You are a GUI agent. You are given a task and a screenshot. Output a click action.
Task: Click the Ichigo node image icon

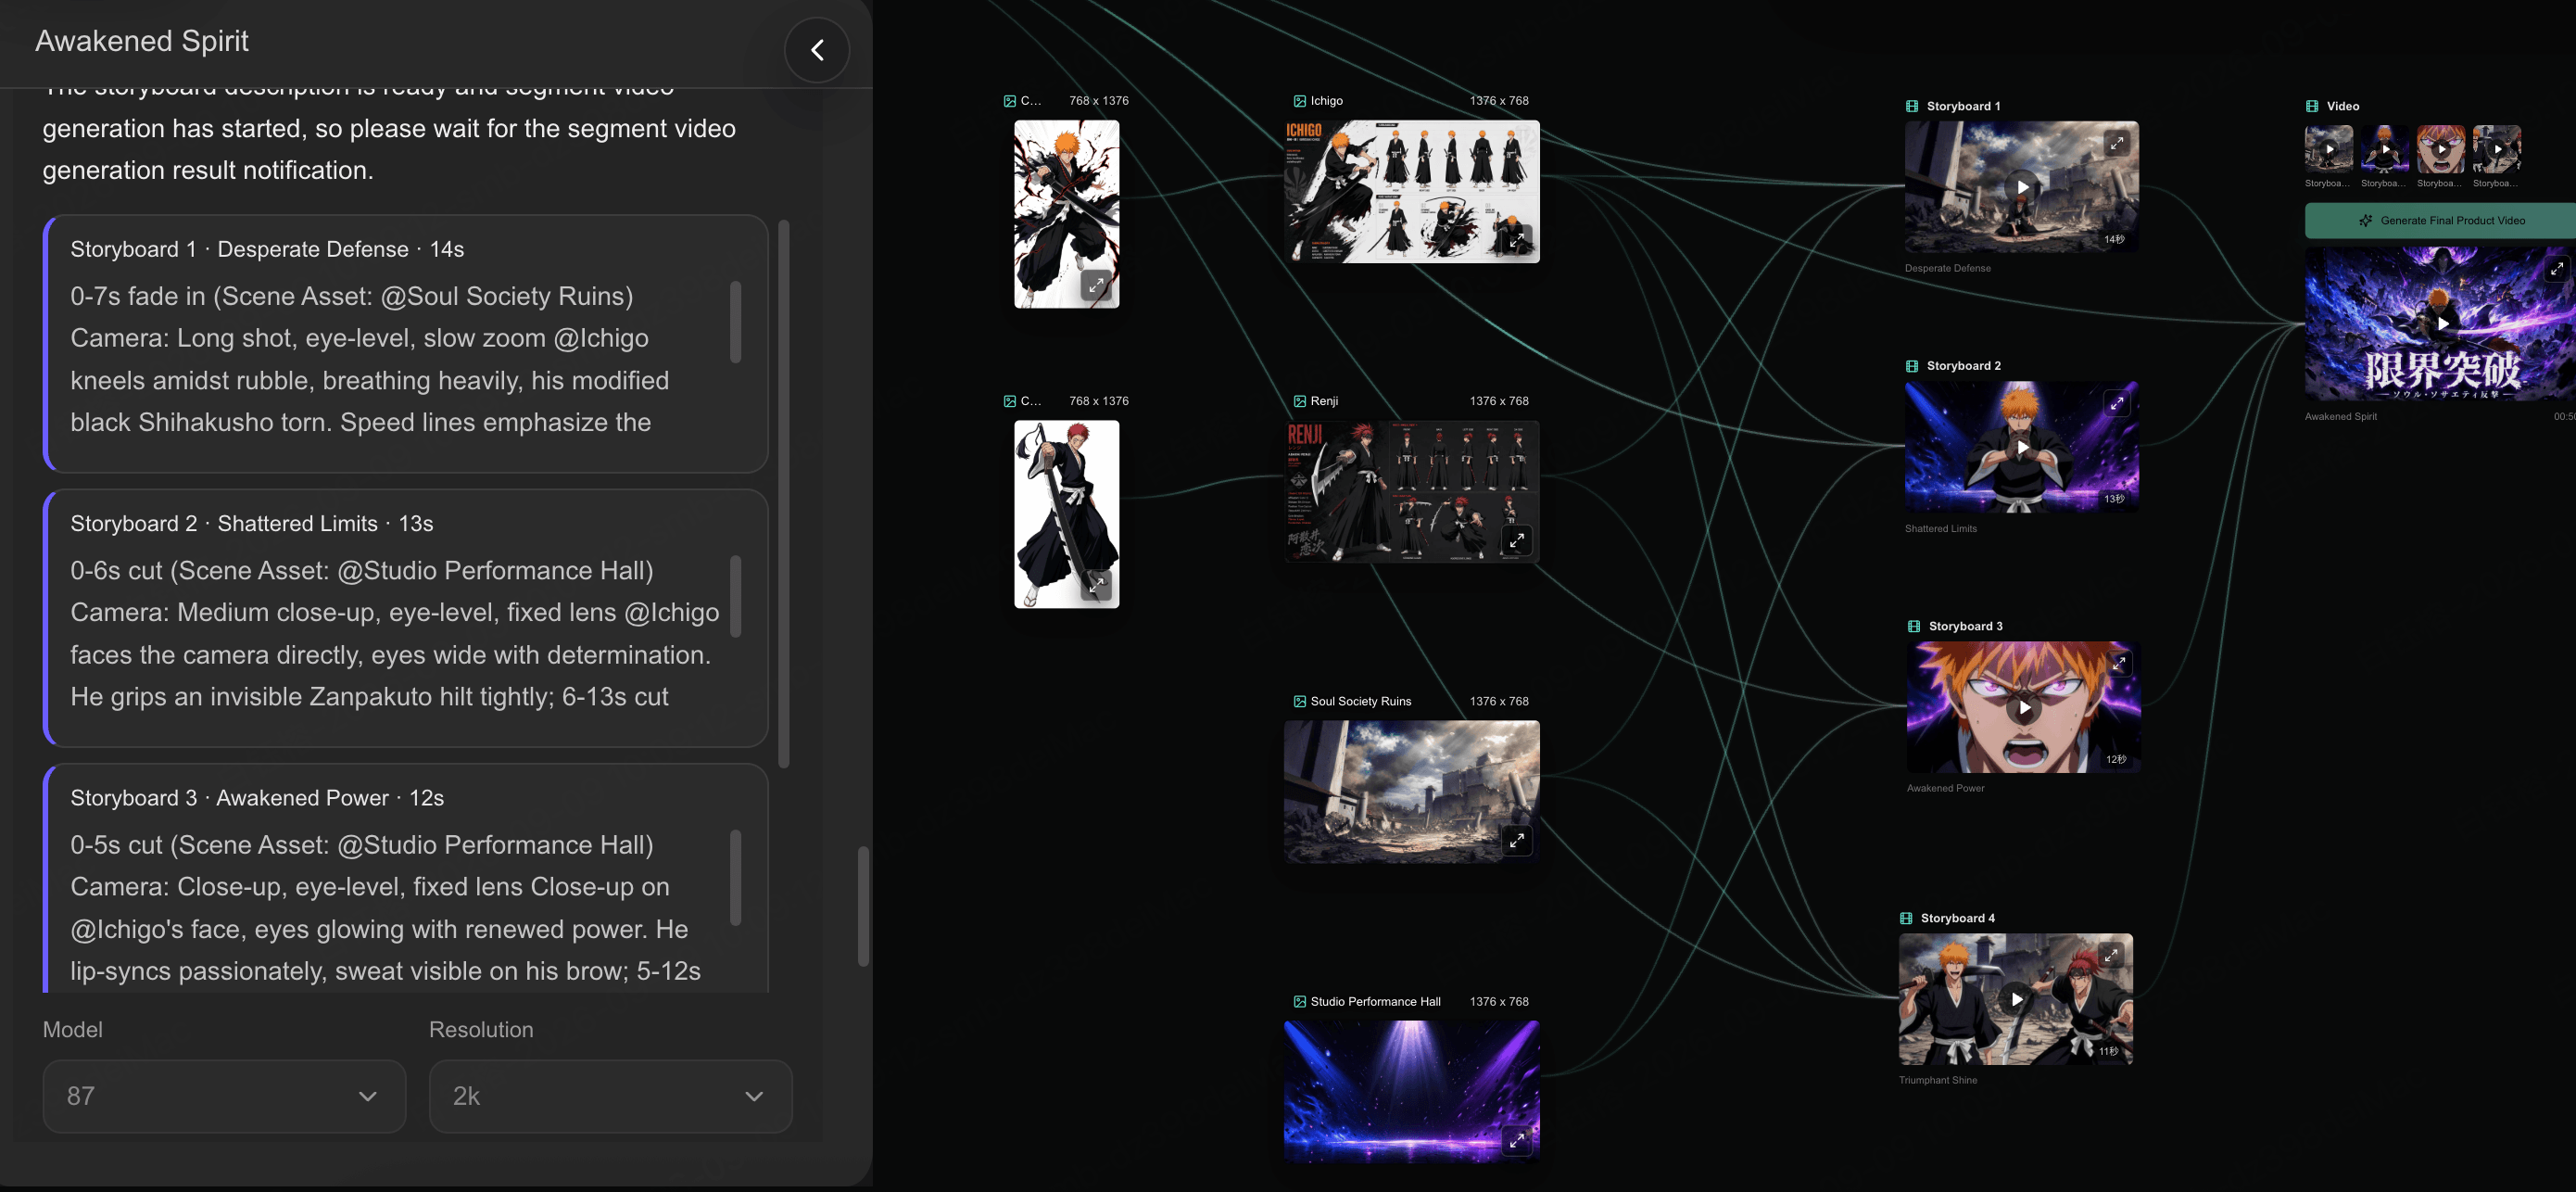(1299, 101)
